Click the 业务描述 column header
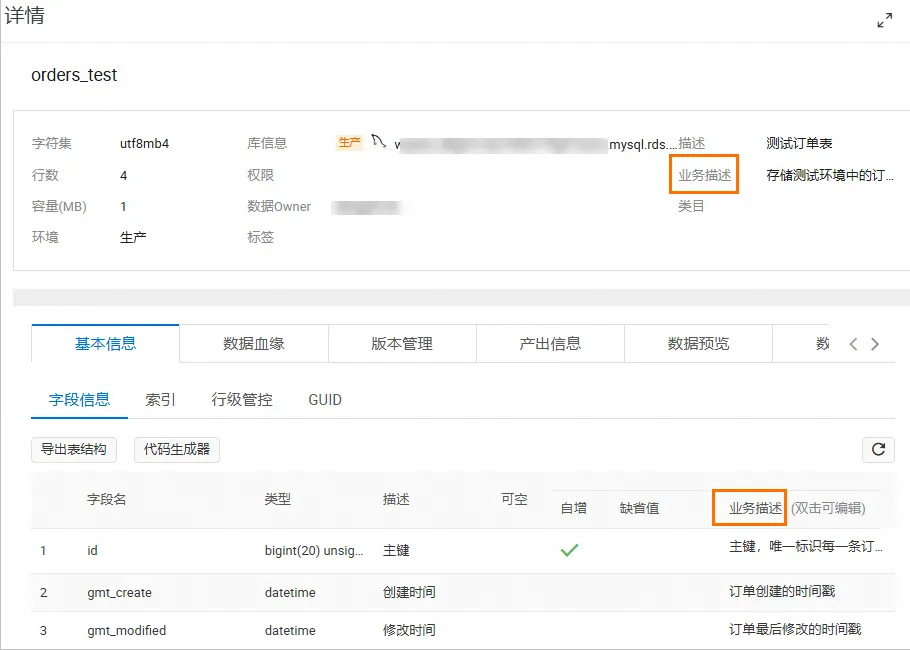Screen dimensions: 910x650 [756, 508]
